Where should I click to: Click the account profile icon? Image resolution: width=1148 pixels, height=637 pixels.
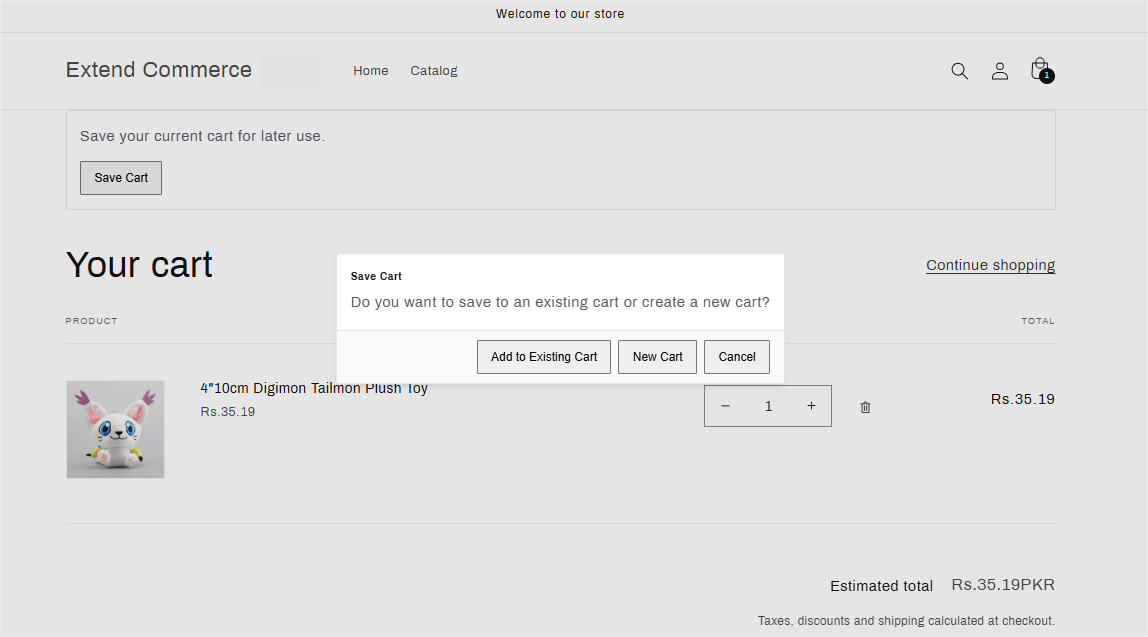(999, 71)
